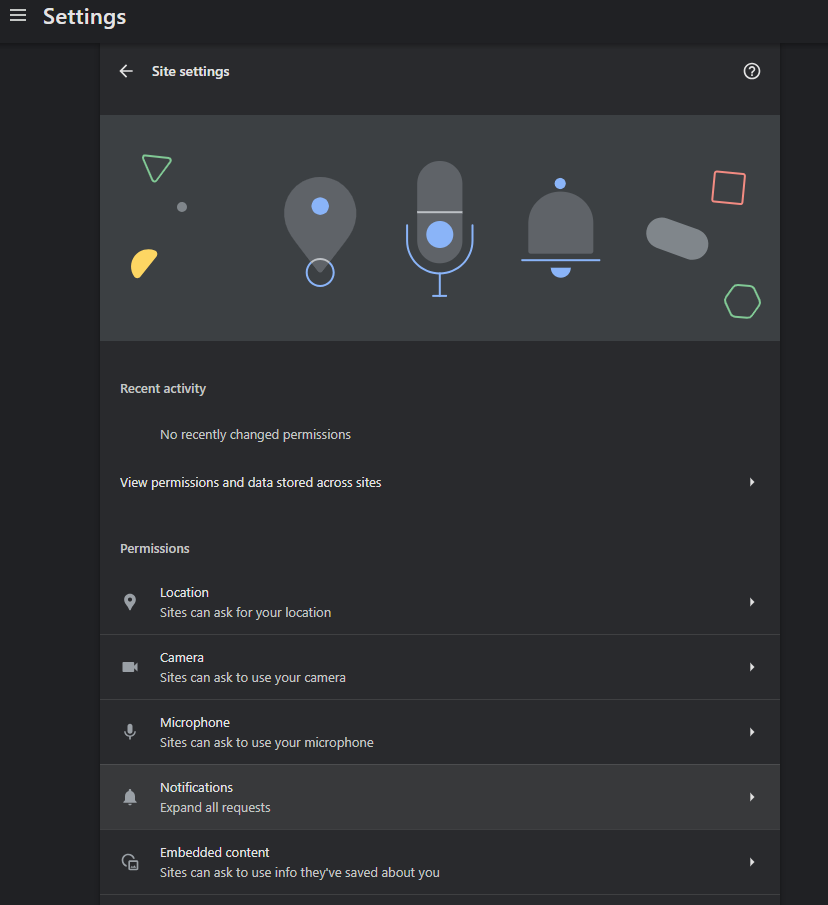Go back using the arrow beside Site settings
Screen dimensions: 828x905
click(126, 71)
